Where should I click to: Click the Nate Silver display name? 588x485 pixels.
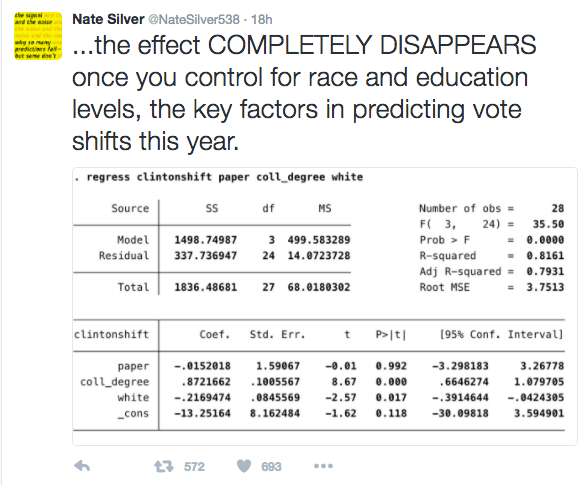tap(108, 19)
